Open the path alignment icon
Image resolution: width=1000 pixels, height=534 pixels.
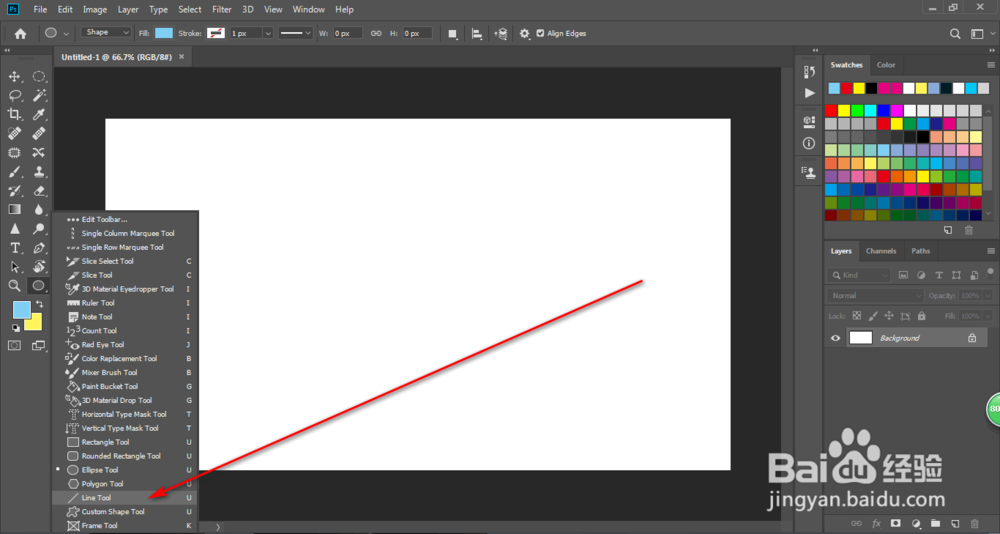[476, 34]
